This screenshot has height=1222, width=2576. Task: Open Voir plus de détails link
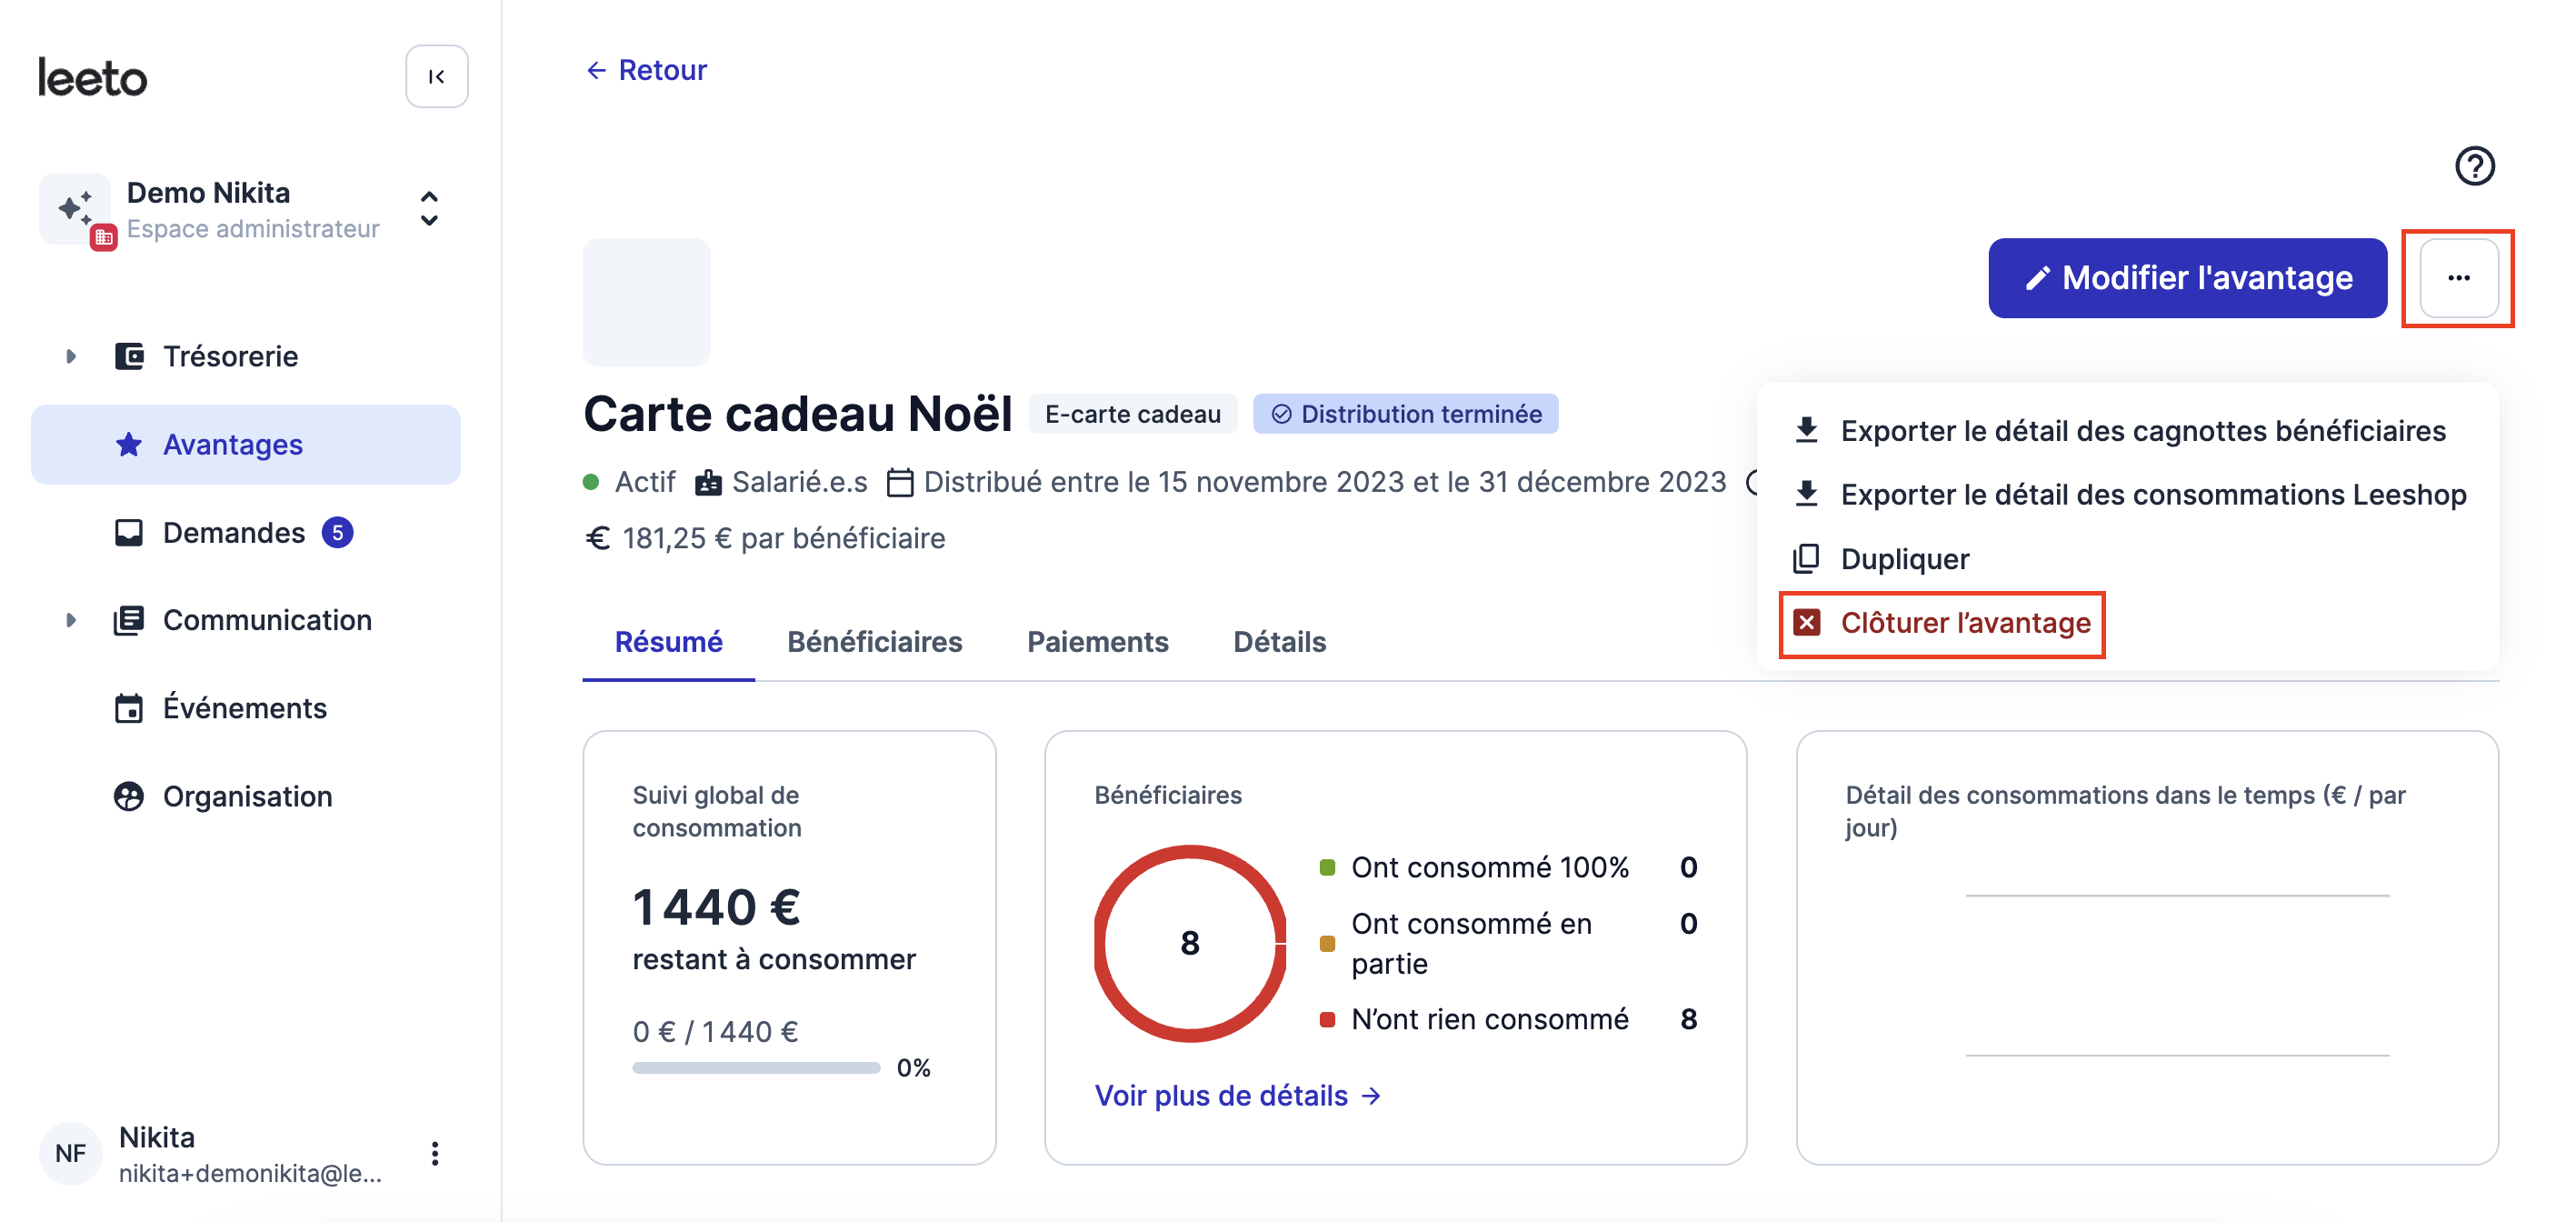pyautogui.click(x=1238, y=1095)
